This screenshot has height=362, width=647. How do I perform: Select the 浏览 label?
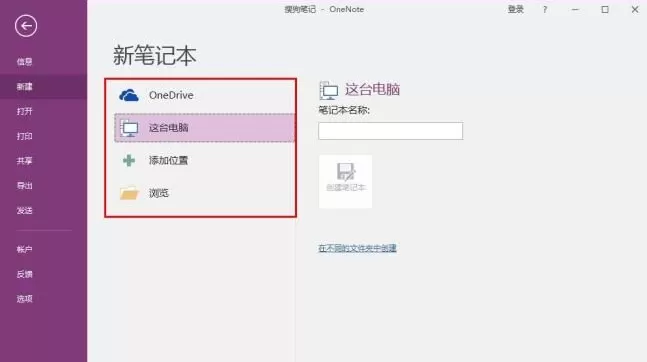[159, 193]
